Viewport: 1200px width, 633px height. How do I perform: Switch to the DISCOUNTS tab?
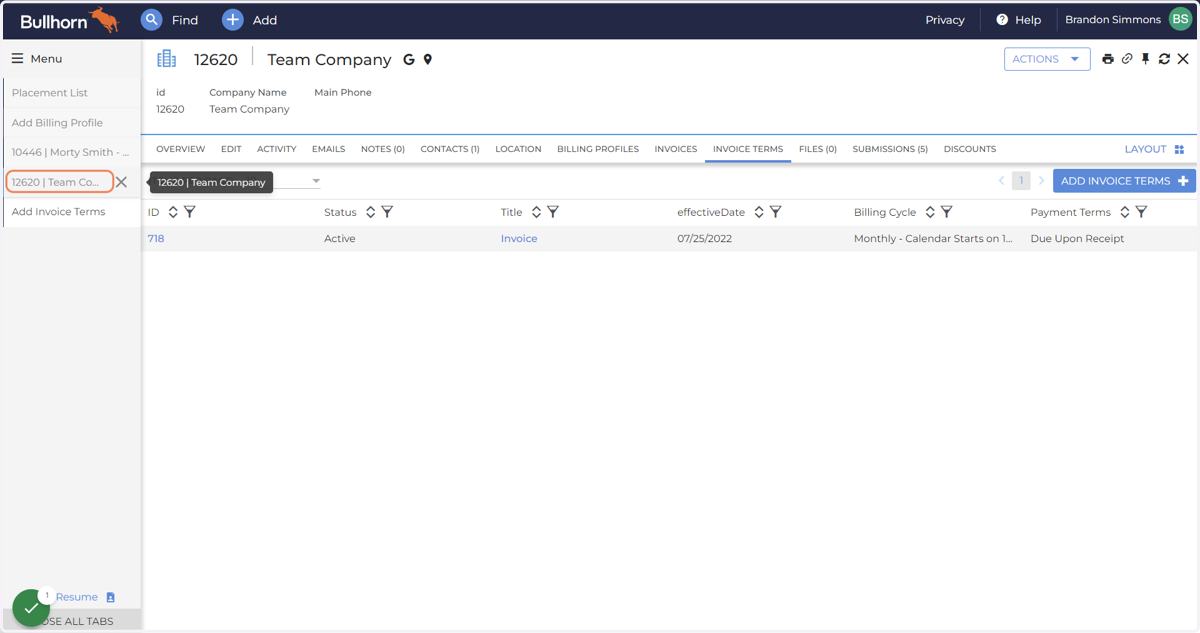pos(970,149)
